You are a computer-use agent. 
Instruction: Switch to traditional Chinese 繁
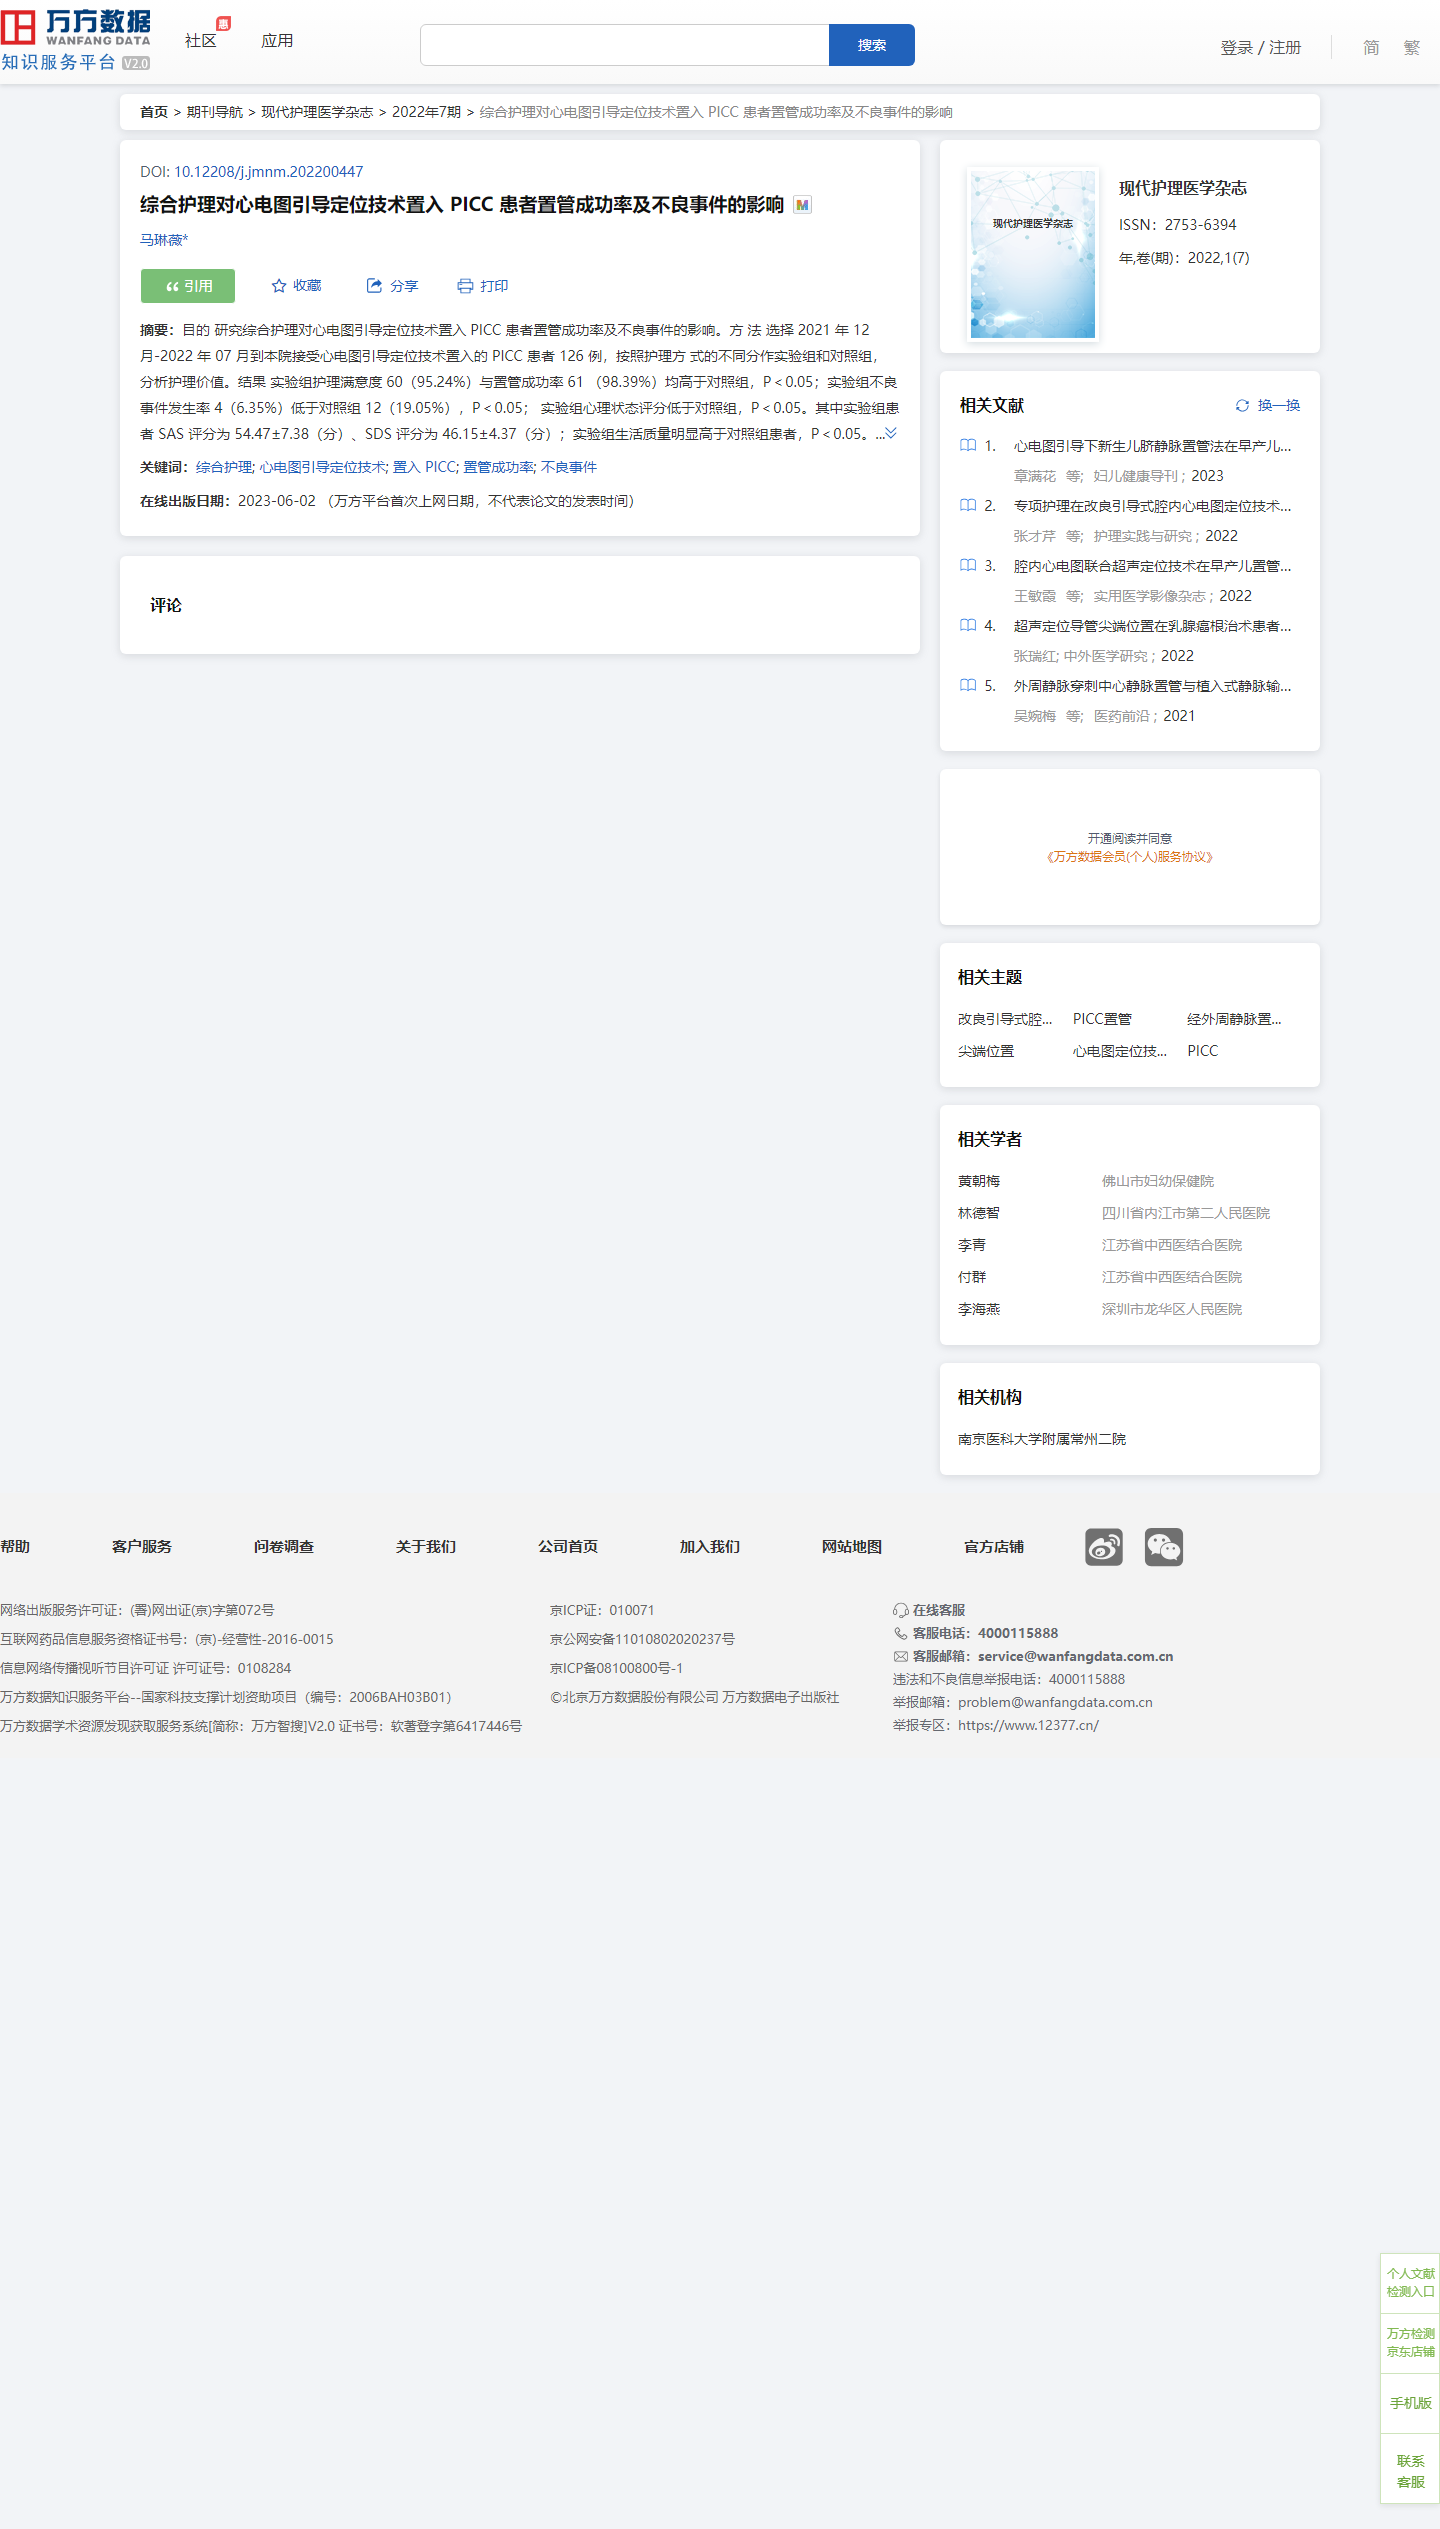(1411, 47)
